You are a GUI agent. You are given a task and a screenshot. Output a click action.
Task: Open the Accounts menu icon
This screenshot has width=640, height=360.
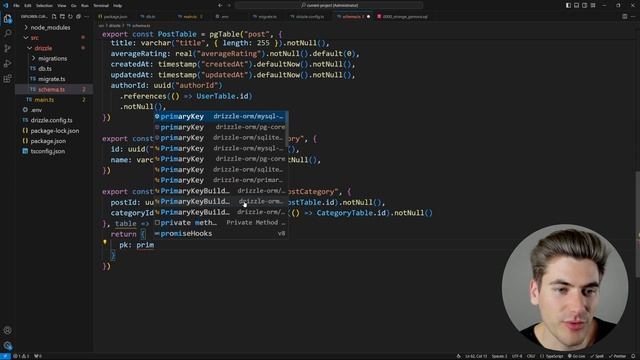point(7,330)
